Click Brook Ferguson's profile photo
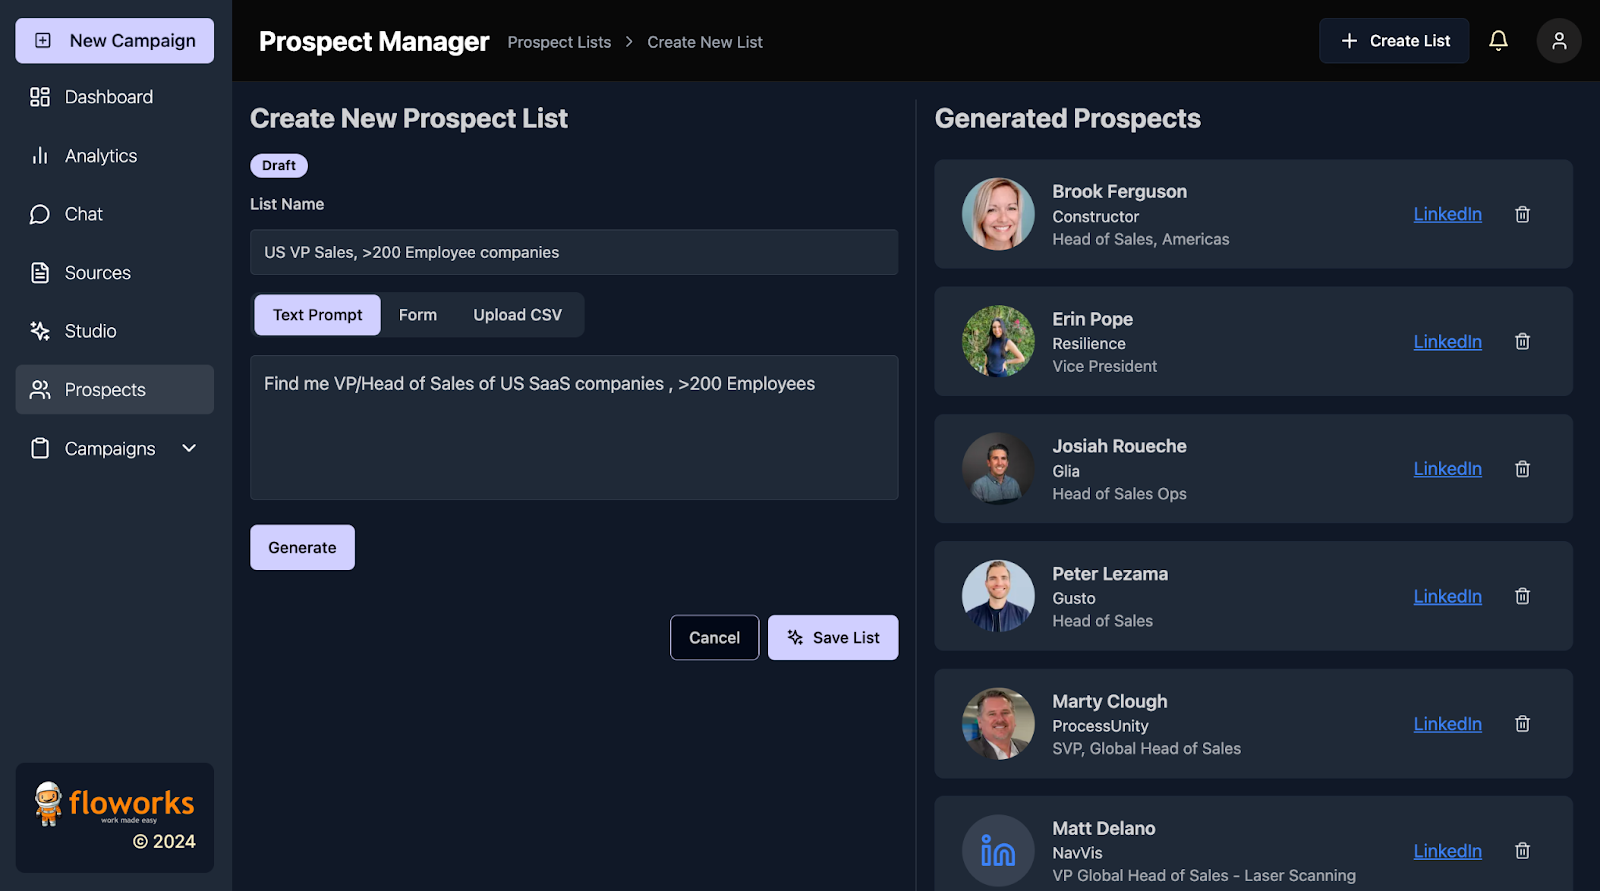The image size is (1600, 891). click(998, 214)
